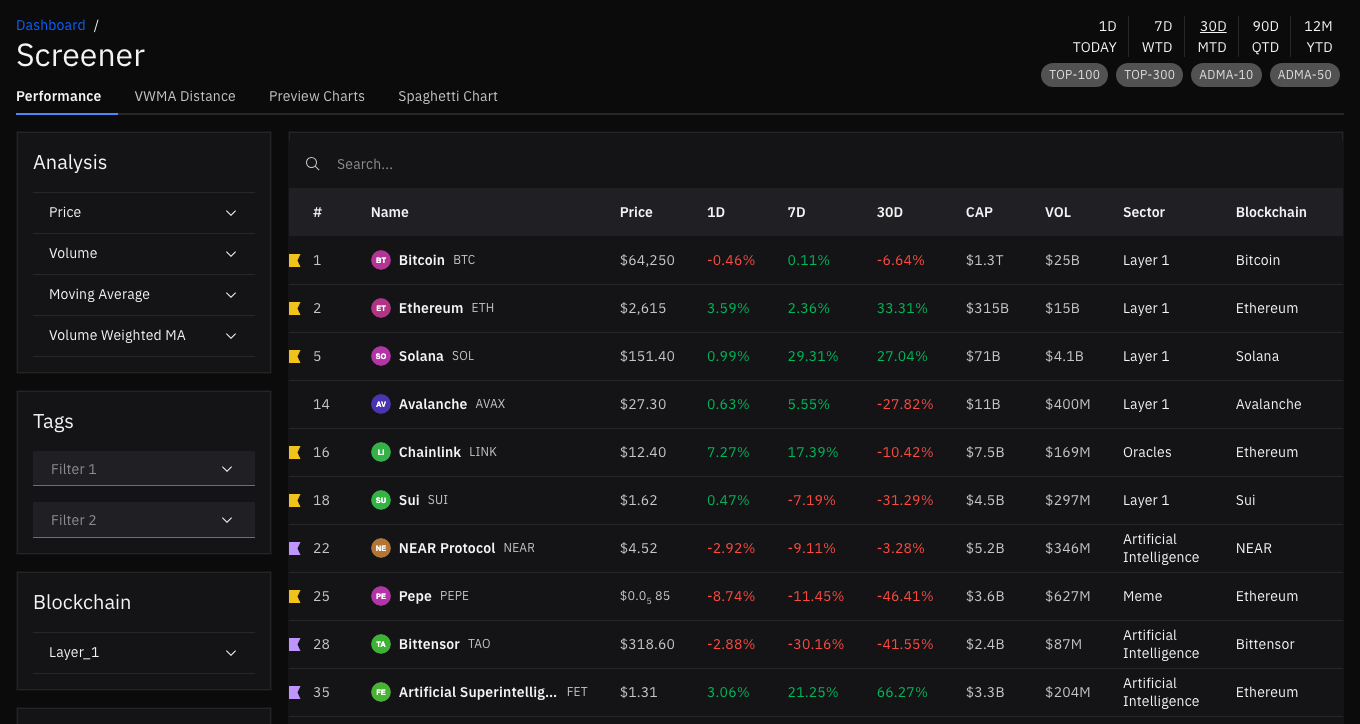Click the yellow flag on Solana row

pyautogui.click(x=295, y=356)
